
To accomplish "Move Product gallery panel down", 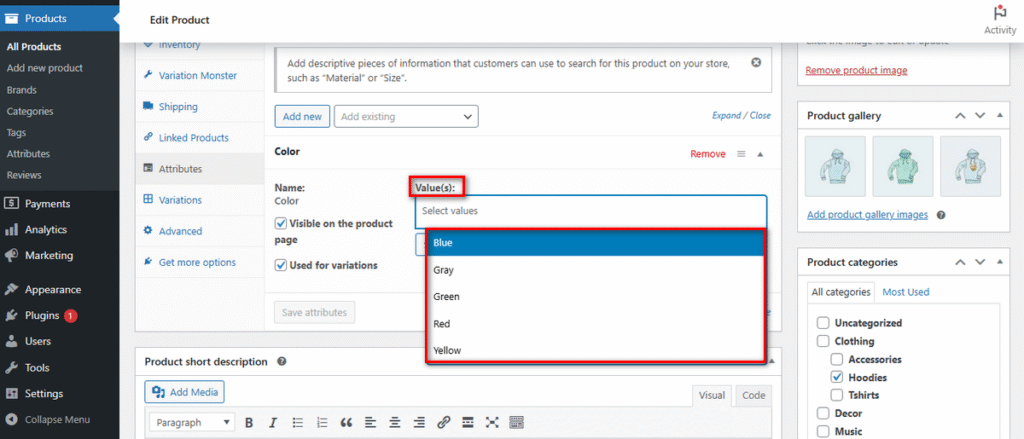I will coord(980,116).
